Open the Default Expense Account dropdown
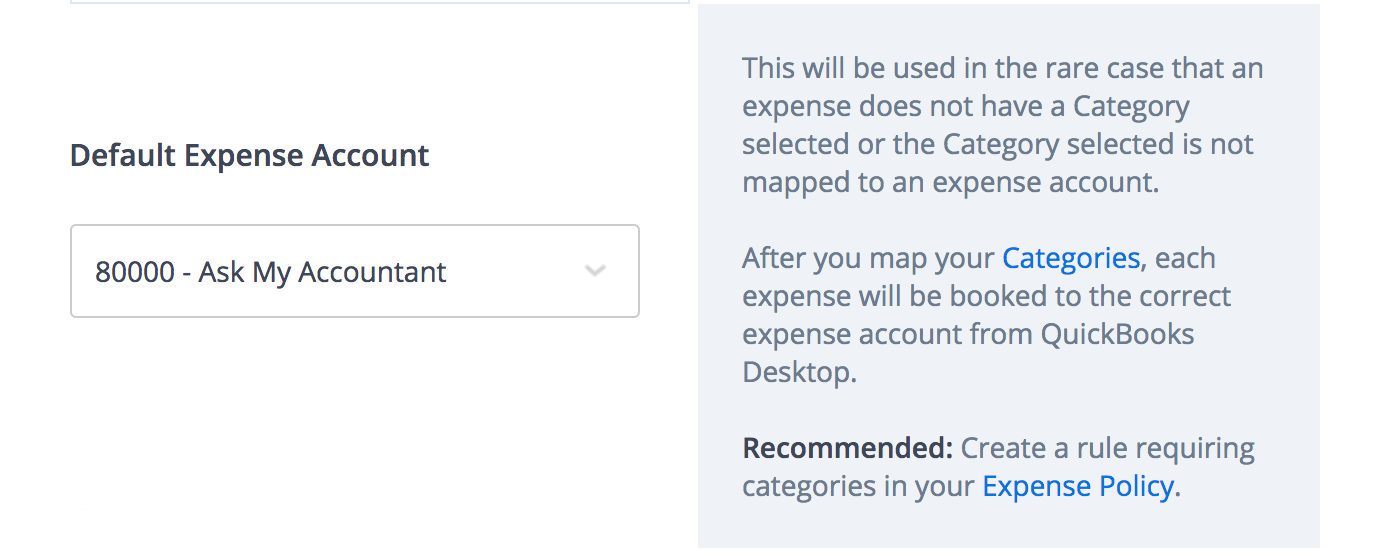Viewport: 1380px width, 560px height. (x=354, y=271)
